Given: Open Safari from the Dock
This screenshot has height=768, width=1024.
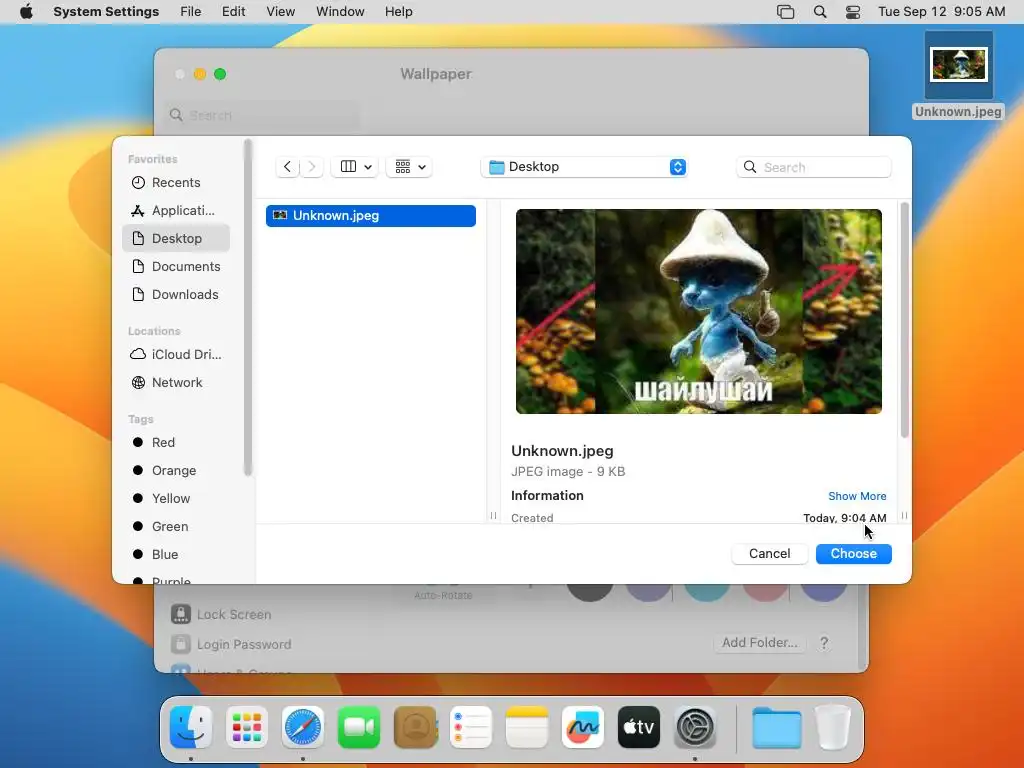Looking at the screenshot, I should click(303, 727).
